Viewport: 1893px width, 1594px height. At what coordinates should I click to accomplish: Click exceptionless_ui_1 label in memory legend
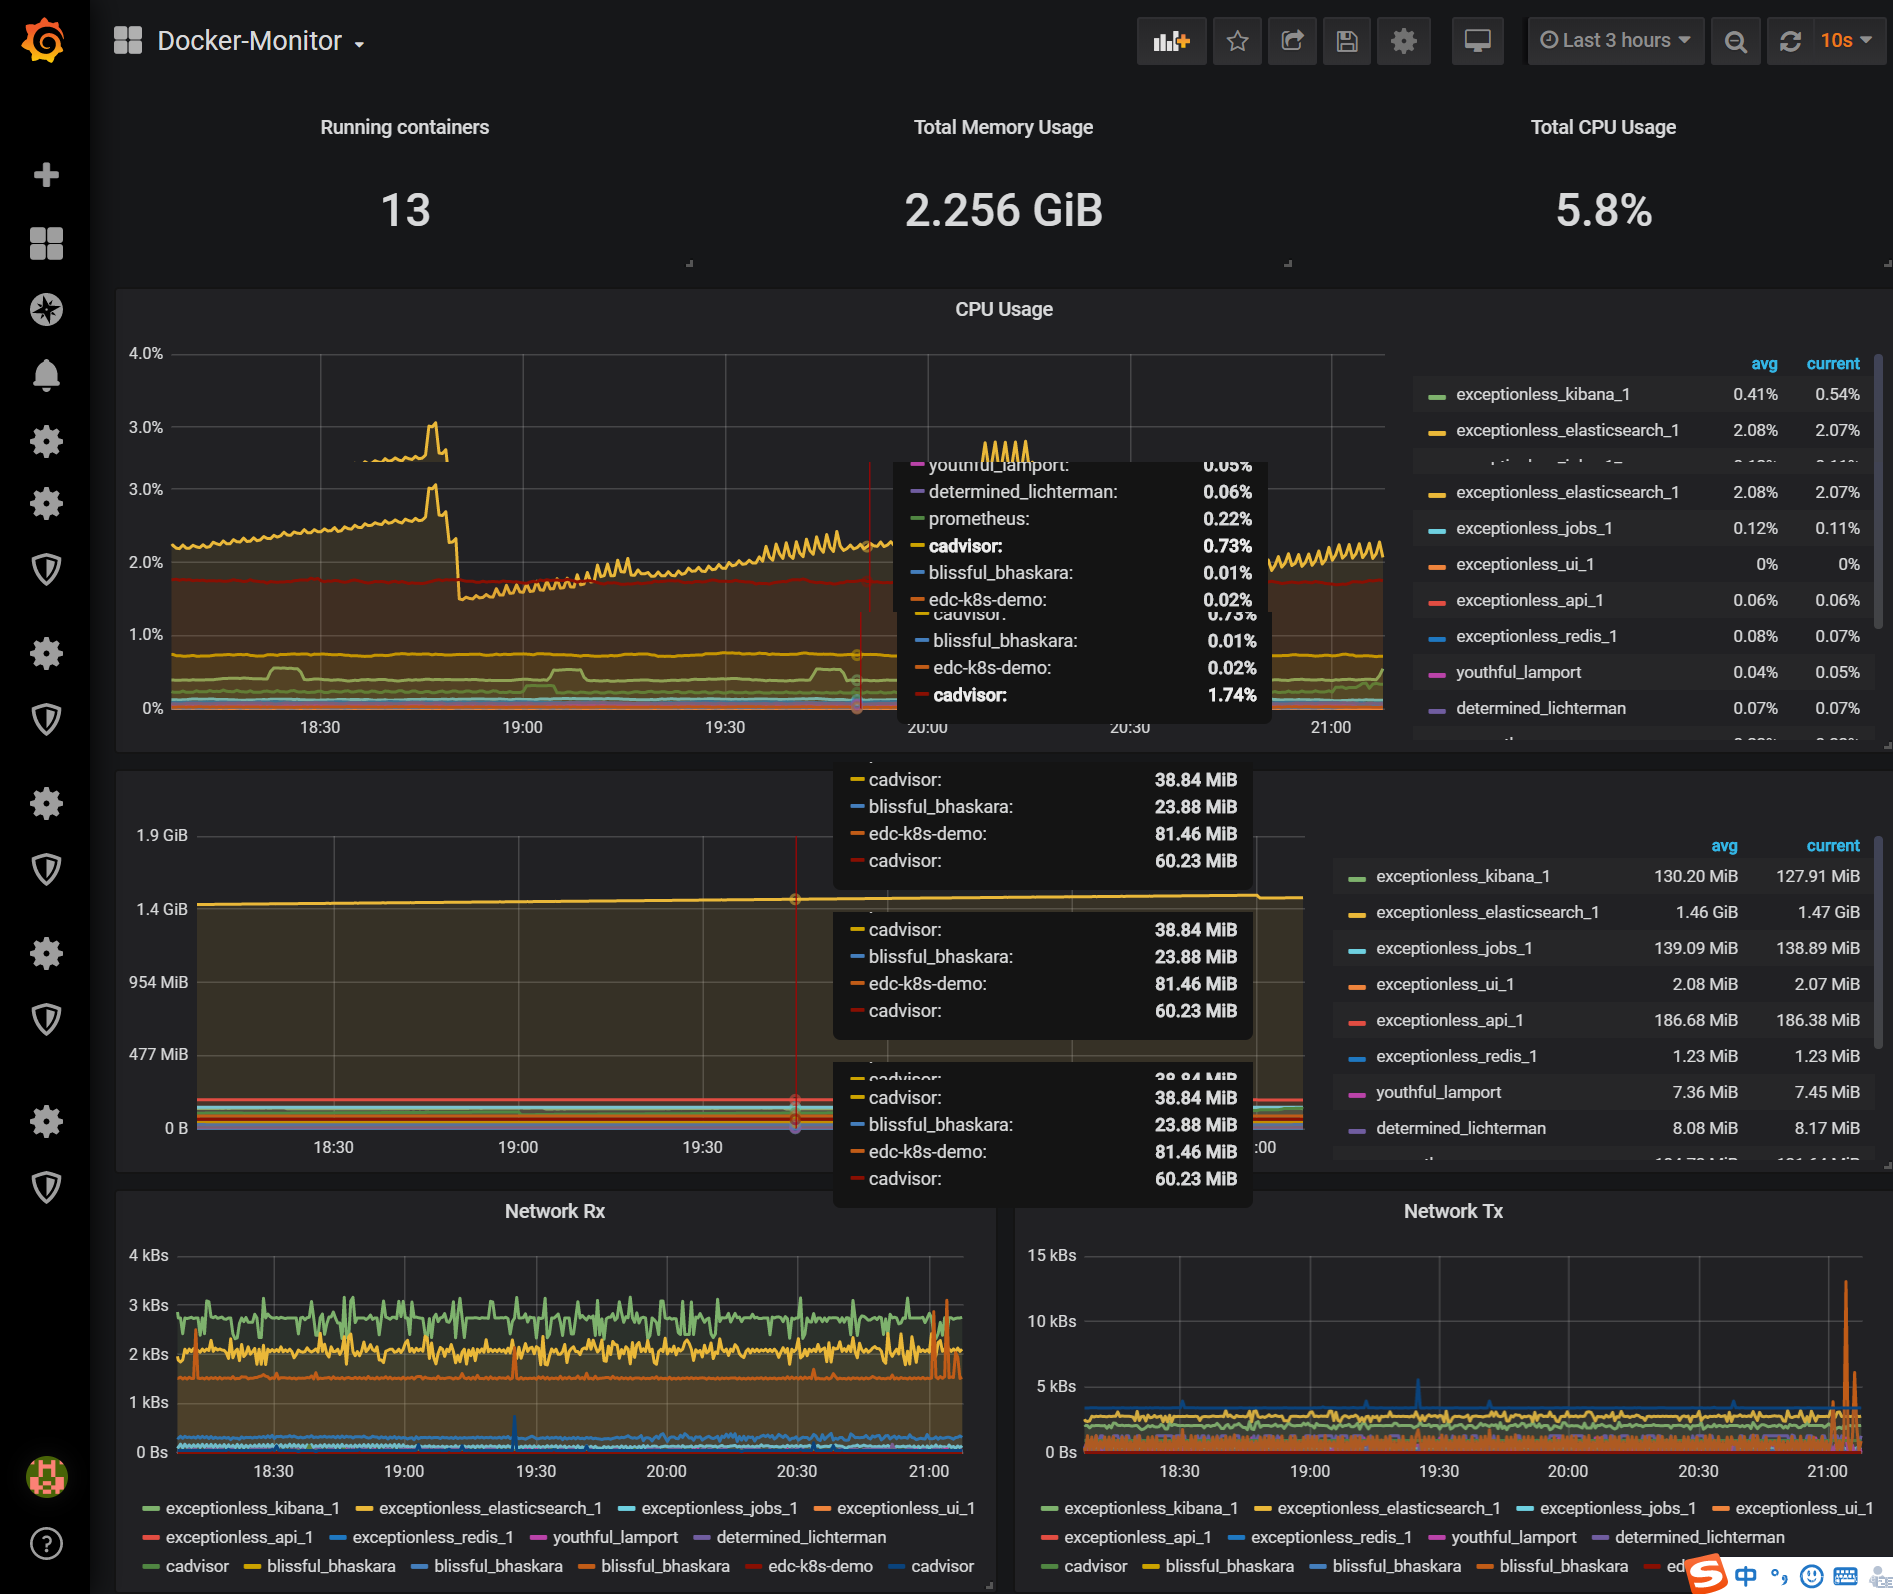pos(1444,985)
